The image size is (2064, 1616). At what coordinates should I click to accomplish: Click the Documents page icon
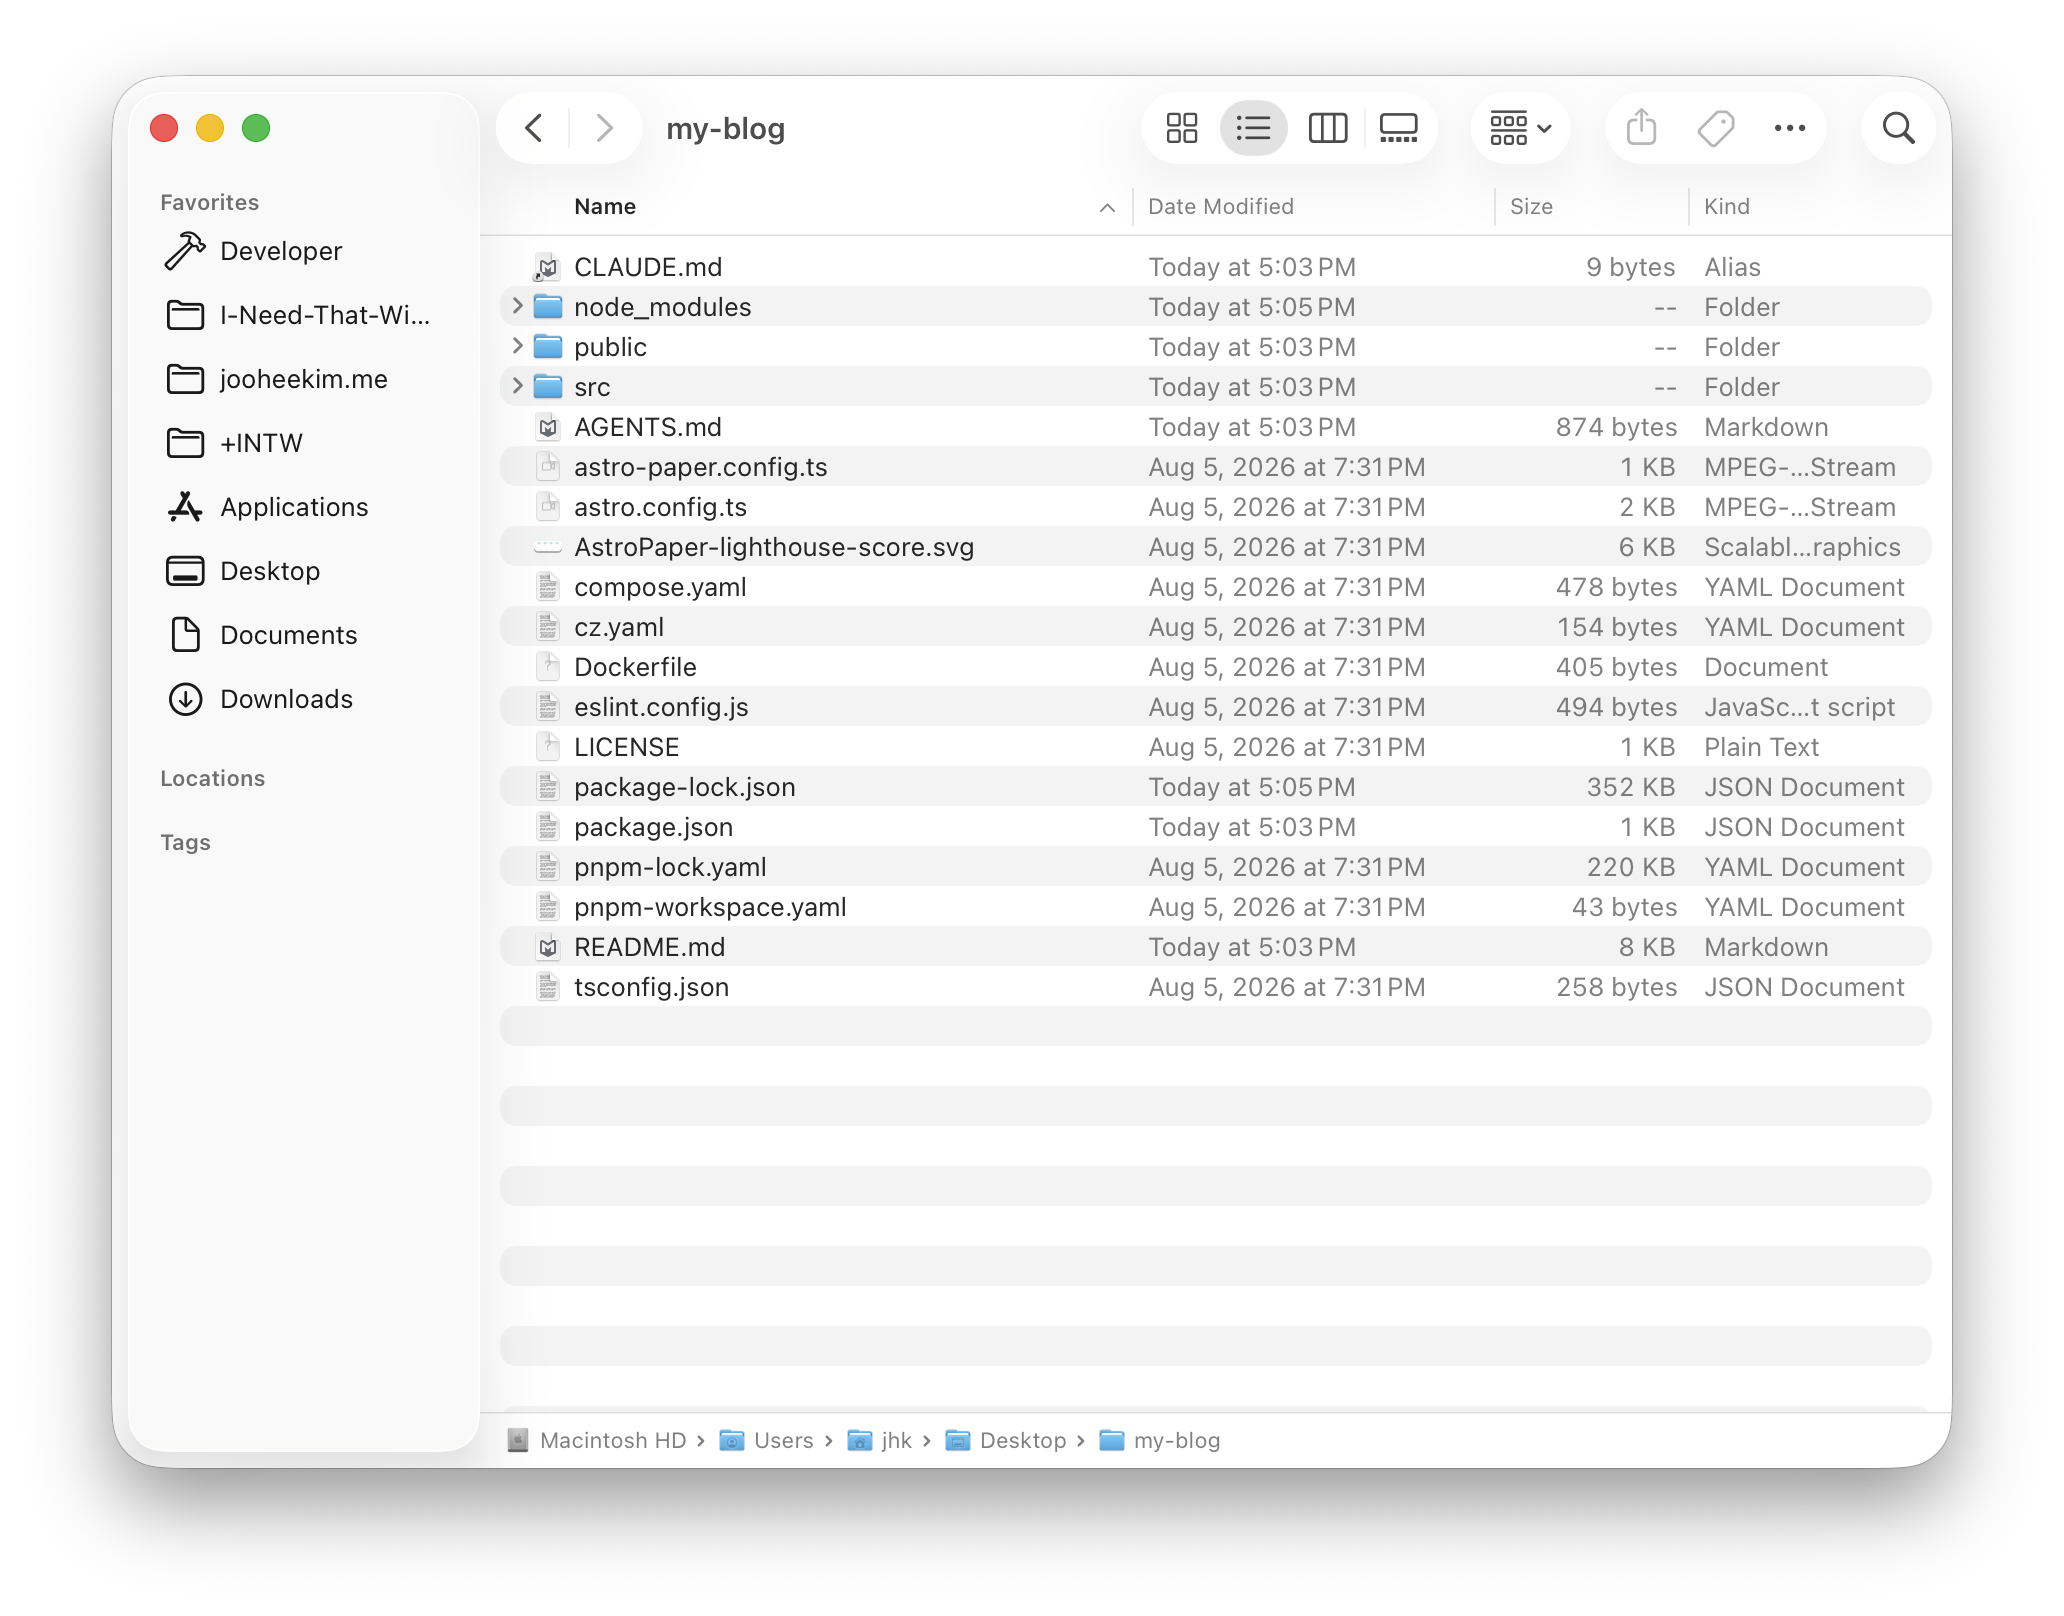pos(185,635)
